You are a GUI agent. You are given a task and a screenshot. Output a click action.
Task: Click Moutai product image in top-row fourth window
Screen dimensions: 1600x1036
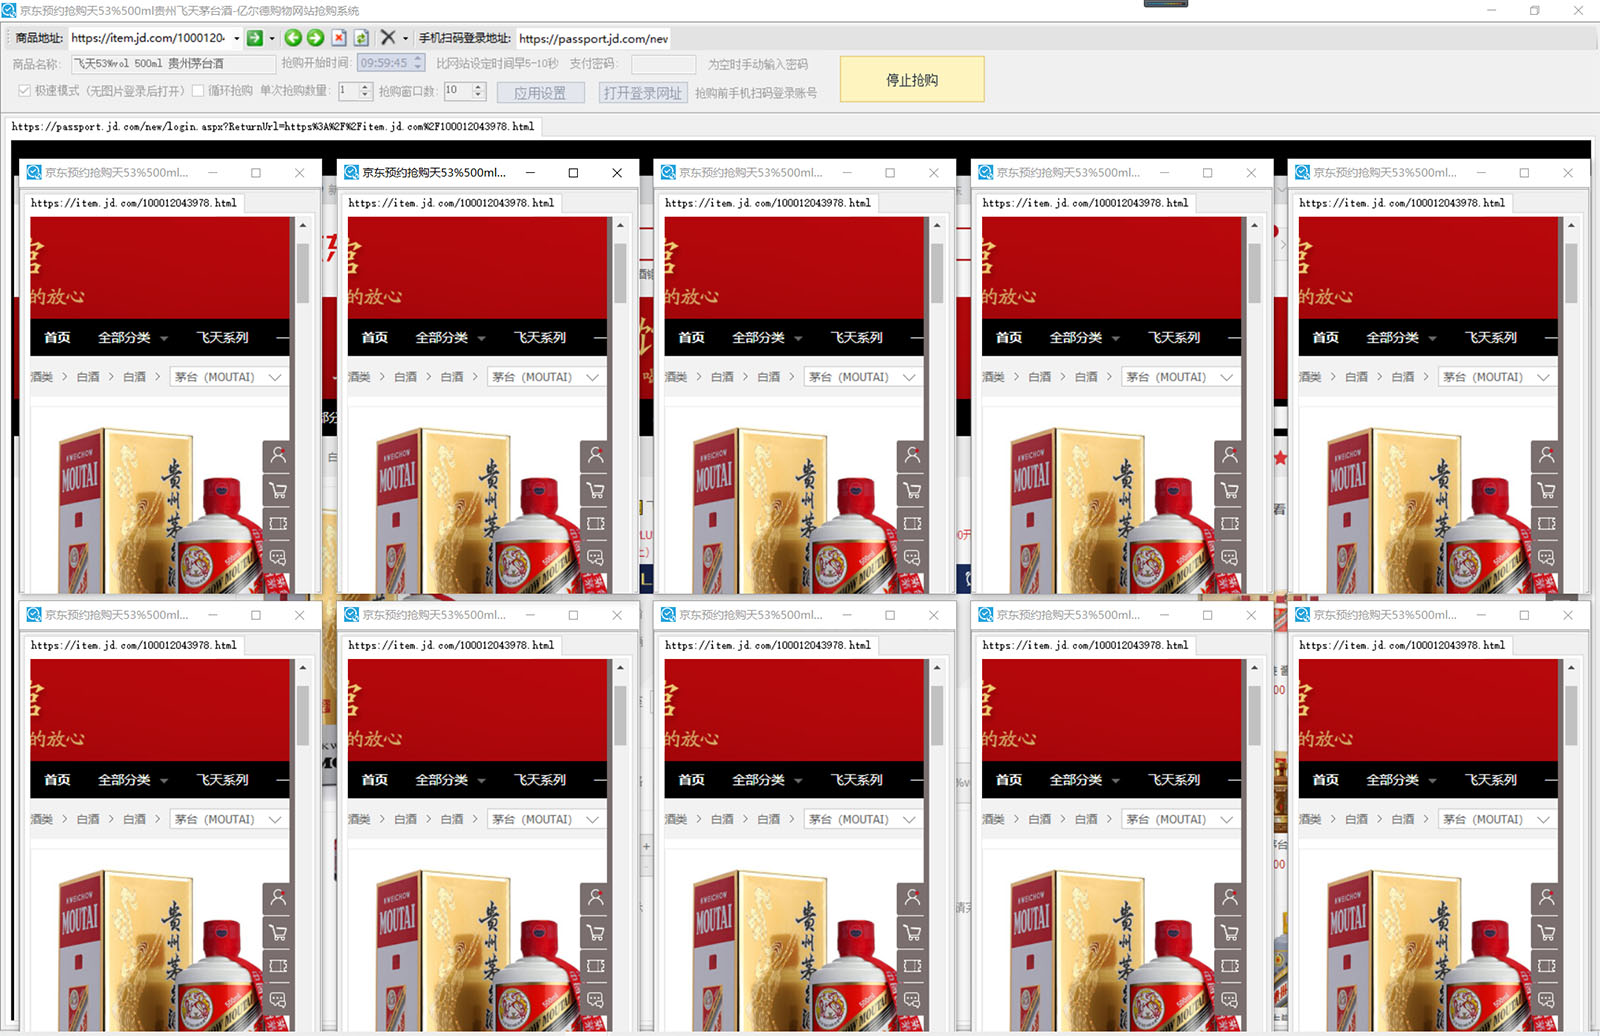pyautogui.click(x=1110, y=510)
